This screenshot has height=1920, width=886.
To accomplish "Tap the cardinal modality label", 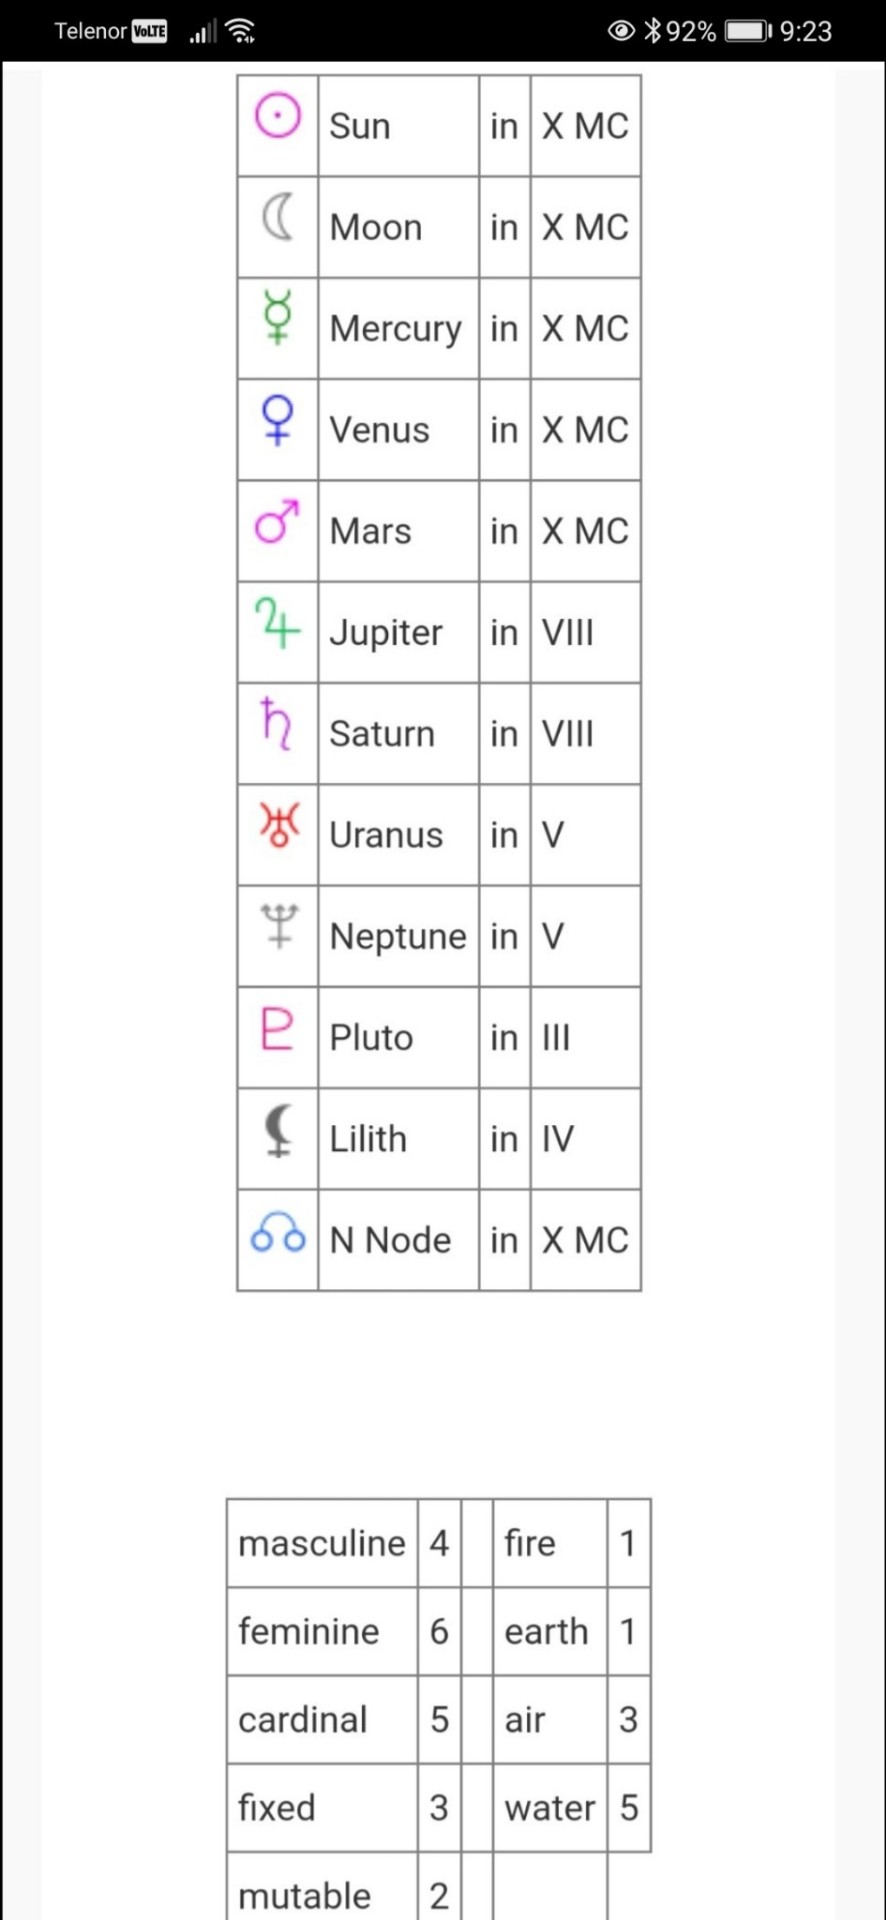I will pos(303,1719).
